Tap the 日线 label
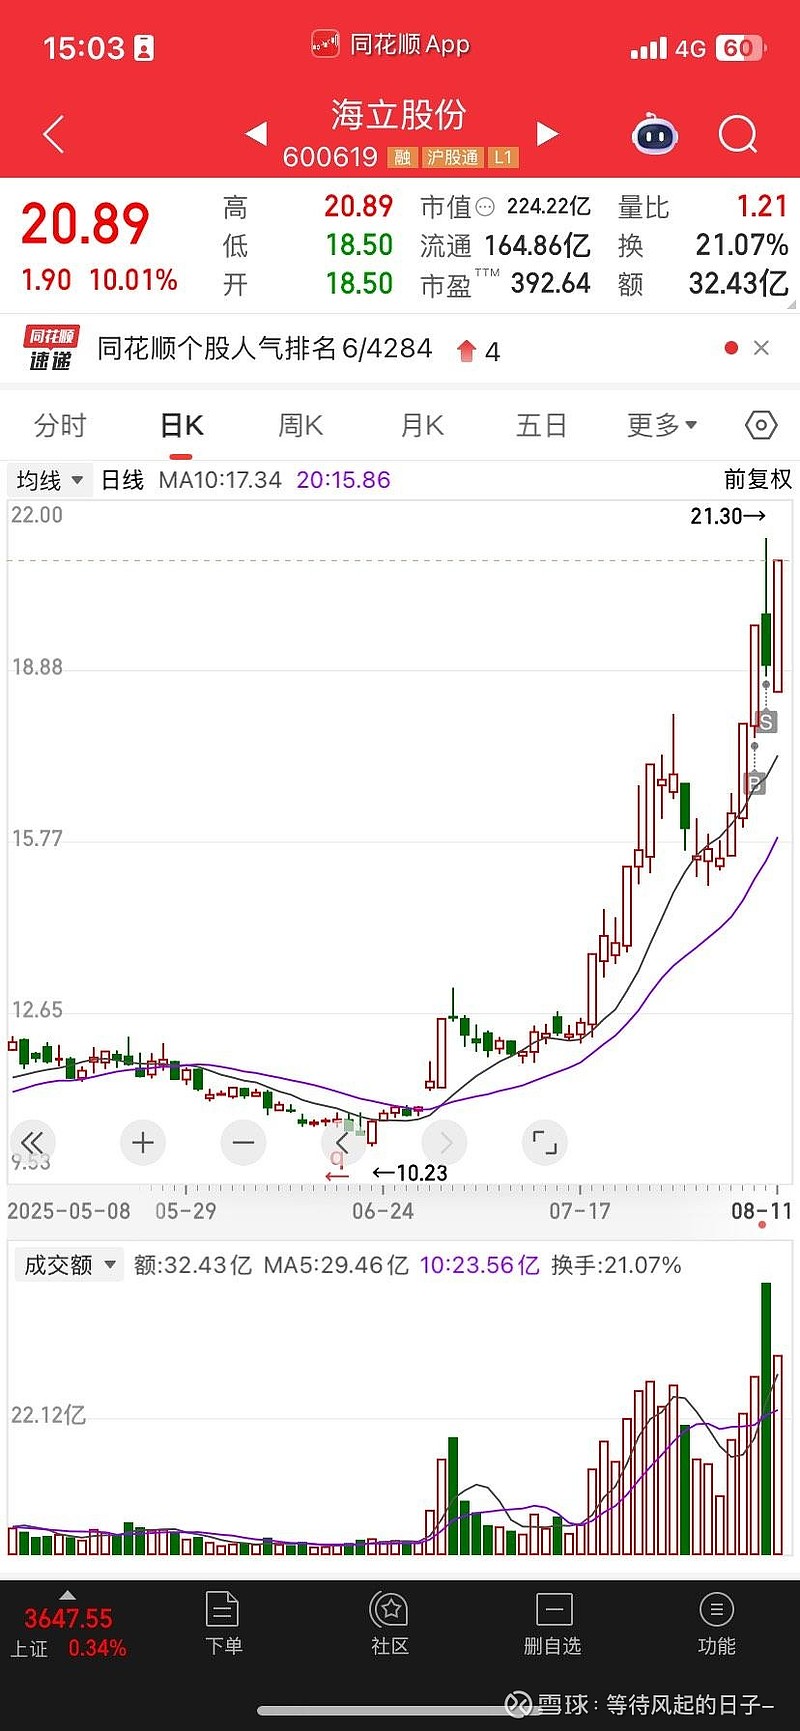The image size is (800, 1731). click(123, 480)
